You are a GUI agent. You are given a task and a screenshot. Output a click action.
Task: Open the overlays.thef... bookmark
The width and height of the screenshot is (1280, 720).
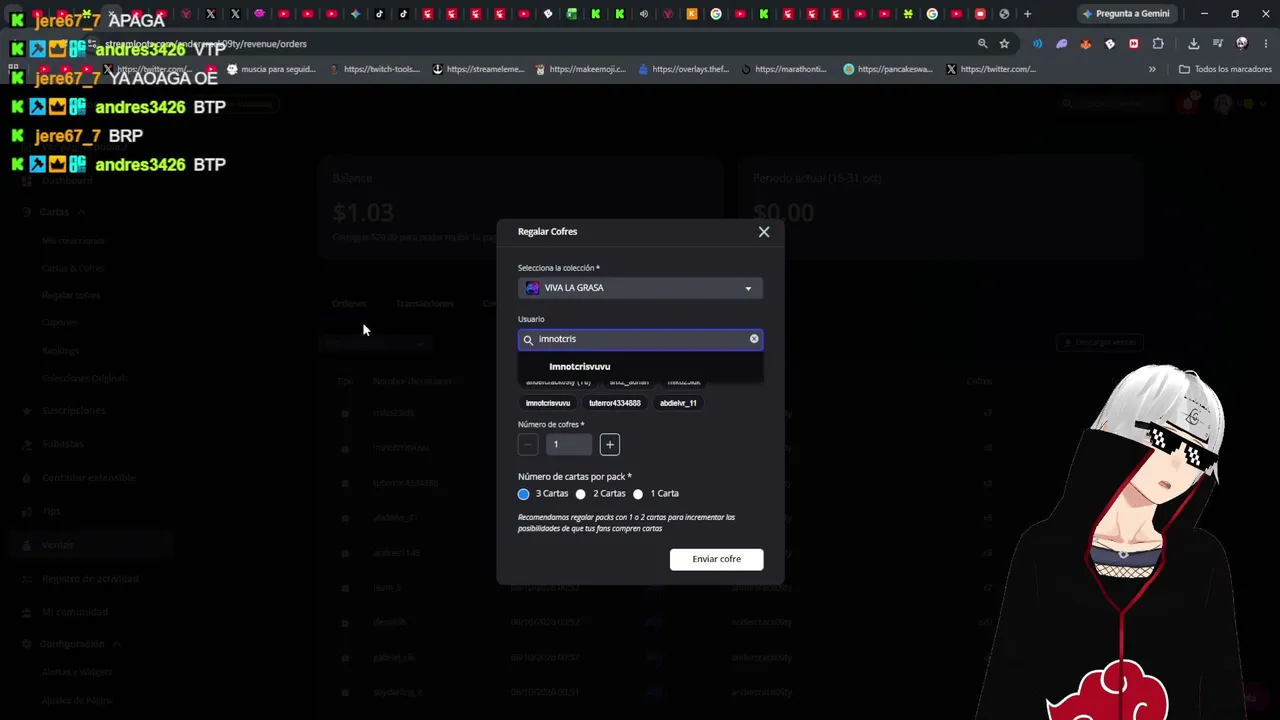click(x=684, y=70)
